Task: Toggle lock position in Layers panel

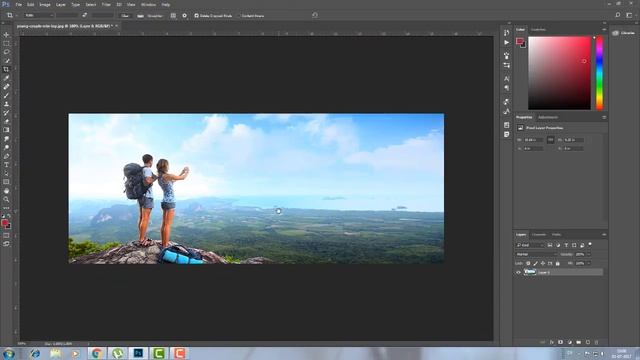Action: tap(542, 263)
